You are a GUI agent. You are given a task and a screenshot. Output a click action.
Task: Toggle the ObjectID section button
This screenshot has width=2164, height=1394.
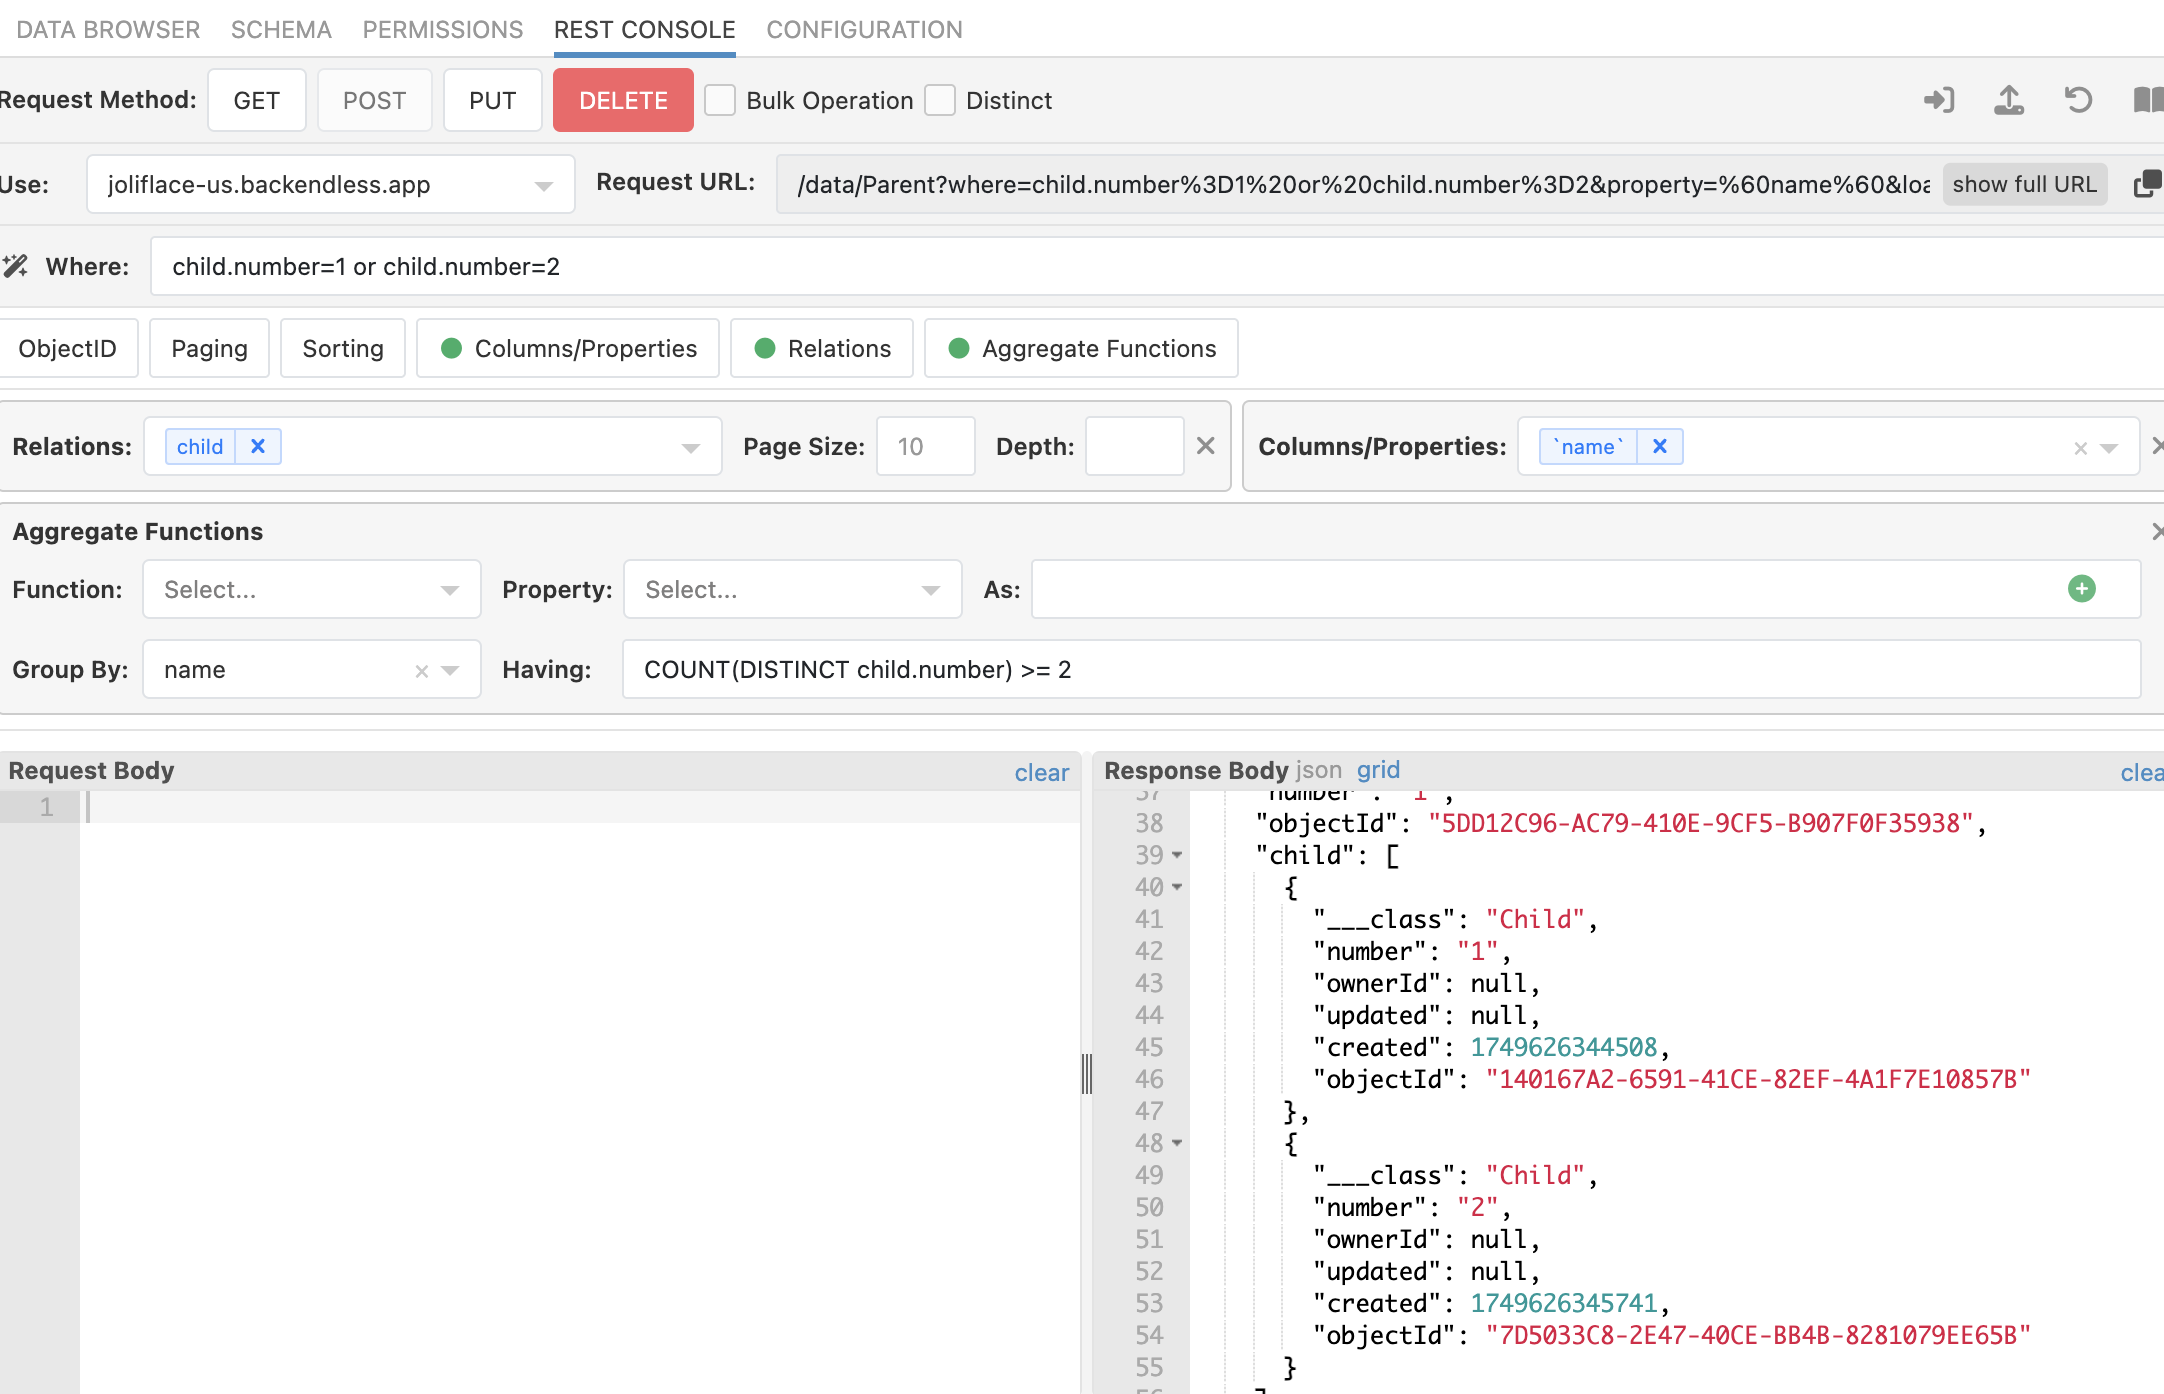tap(67, 348)
